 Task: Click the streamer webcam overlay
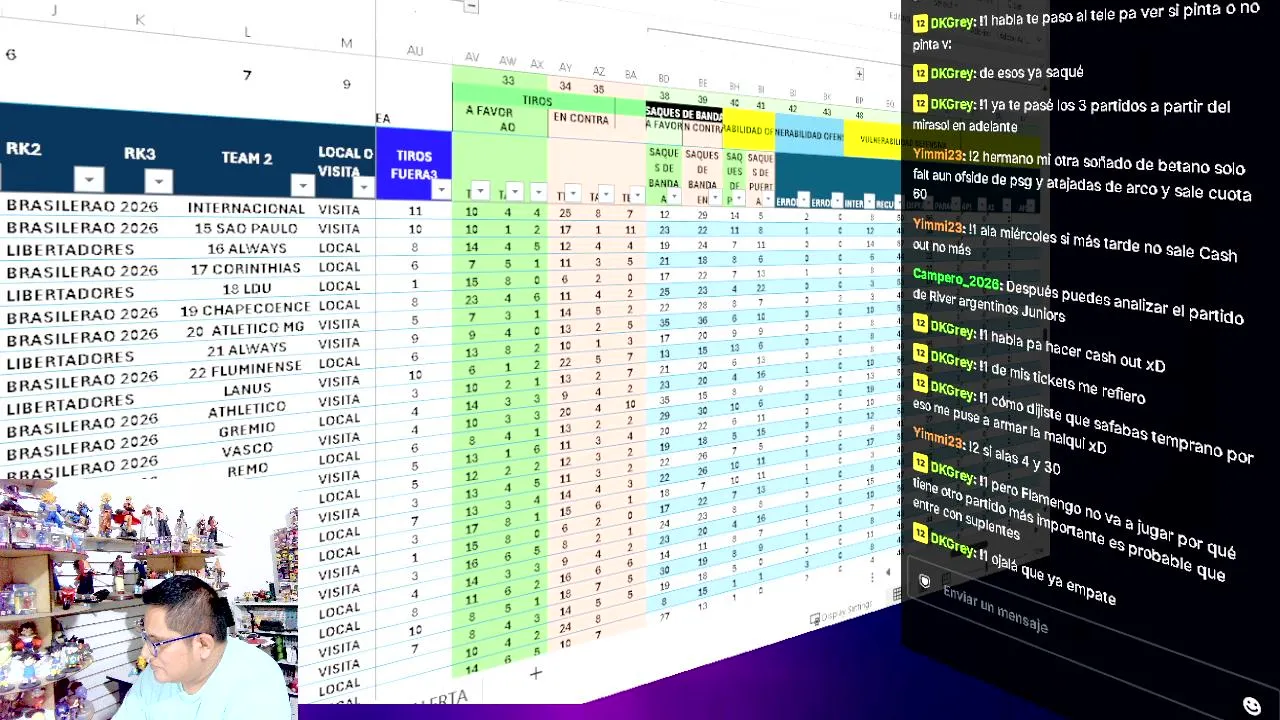[148, 600]
